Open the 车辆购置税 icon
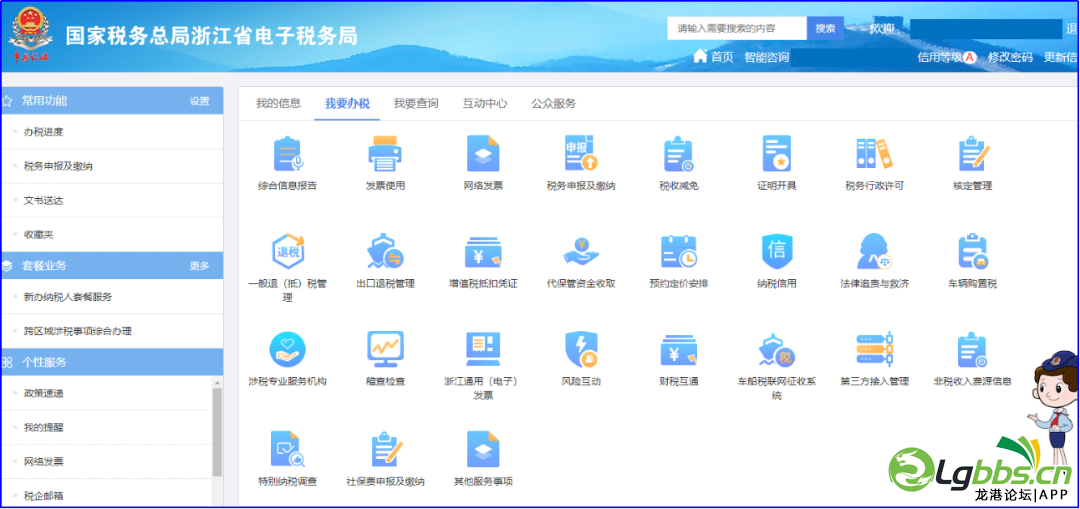Image resolution: width=1080 pixels, height=509 pixels. 972,252
